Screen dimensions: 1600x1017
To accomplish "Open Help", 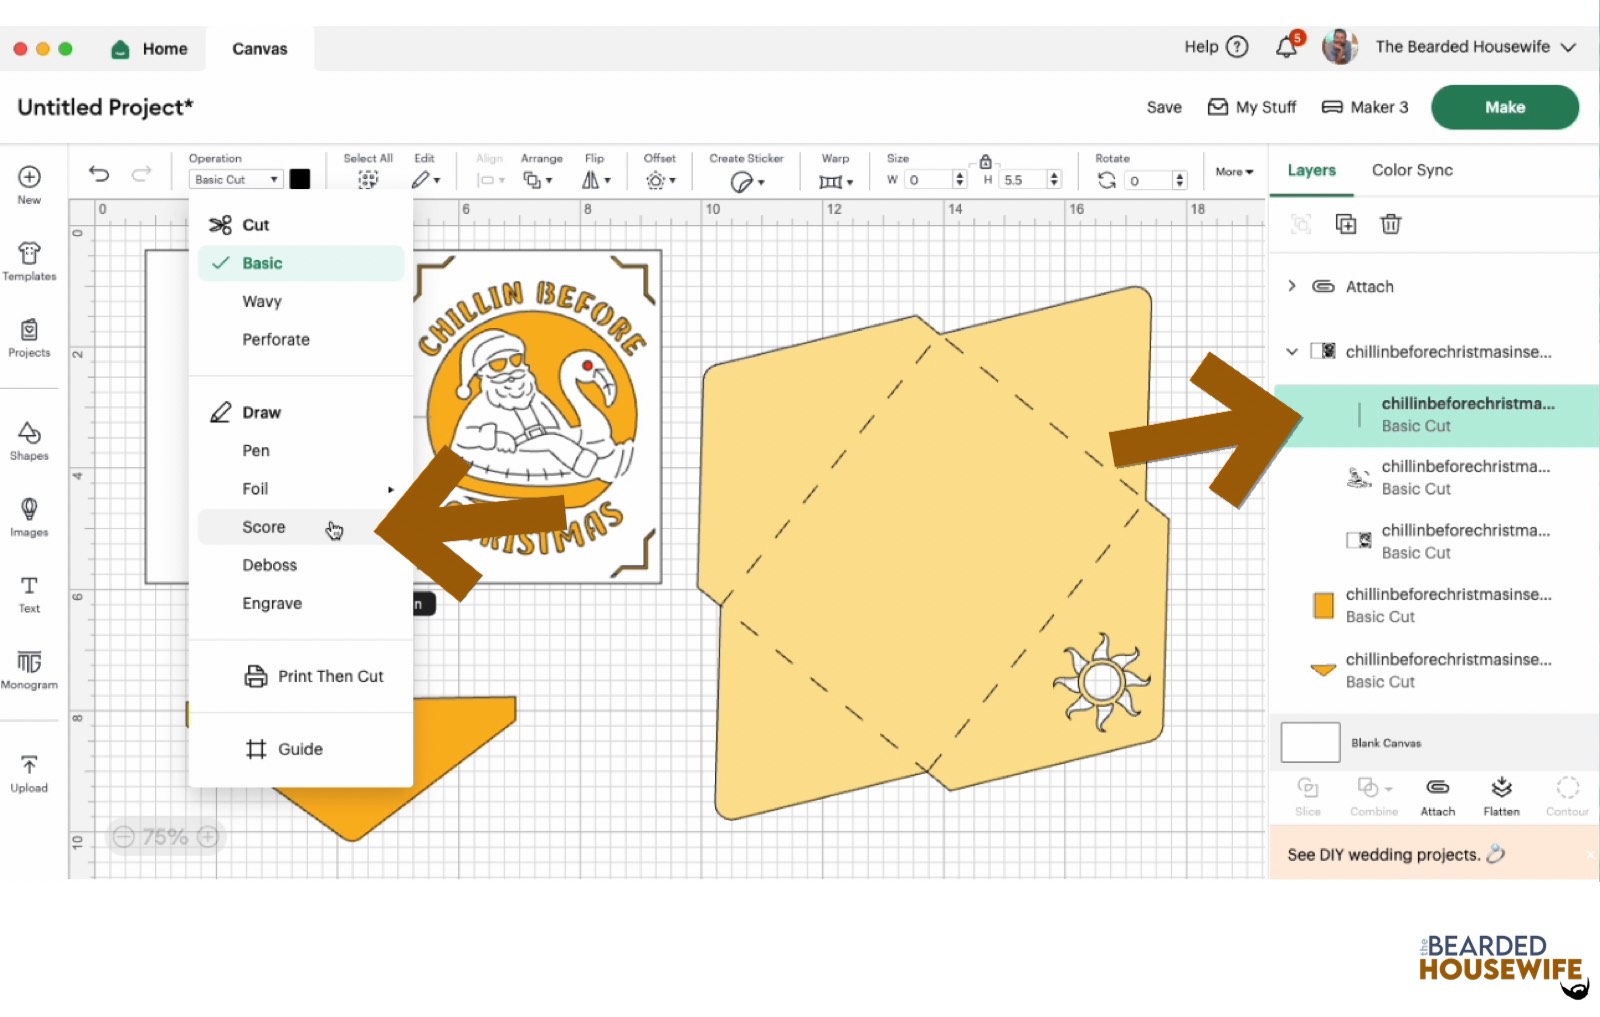I will (1216, 47).
